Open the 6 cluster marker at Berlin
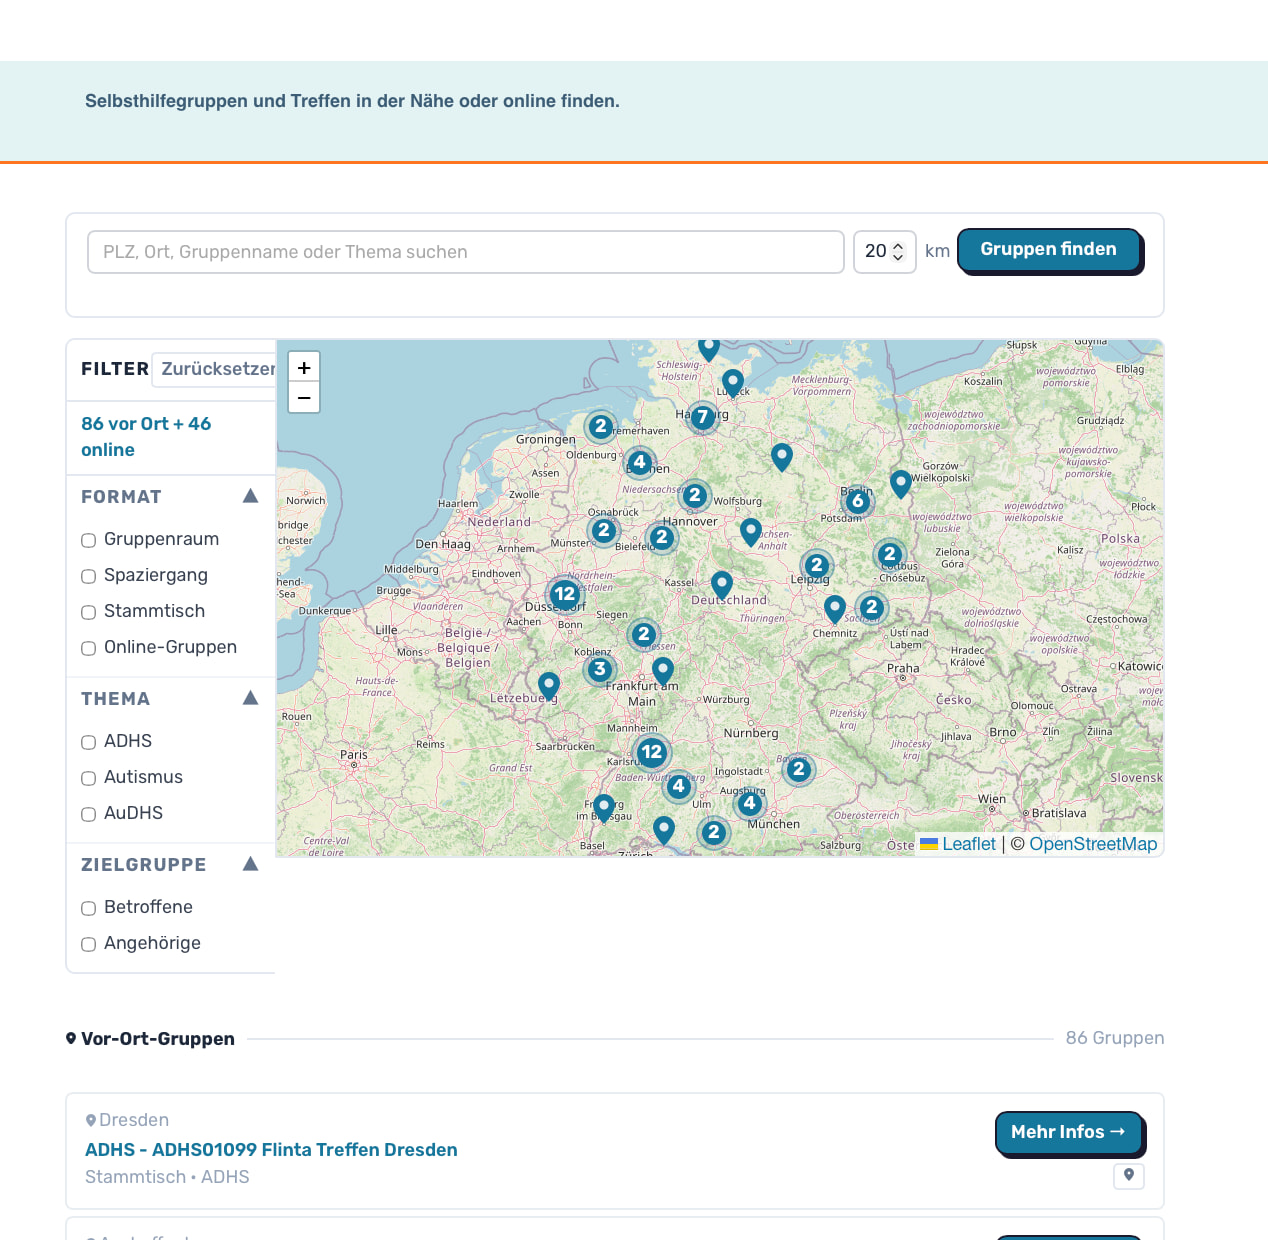The width and height of the screenshot is (1268, 1240). click(857, 501)
